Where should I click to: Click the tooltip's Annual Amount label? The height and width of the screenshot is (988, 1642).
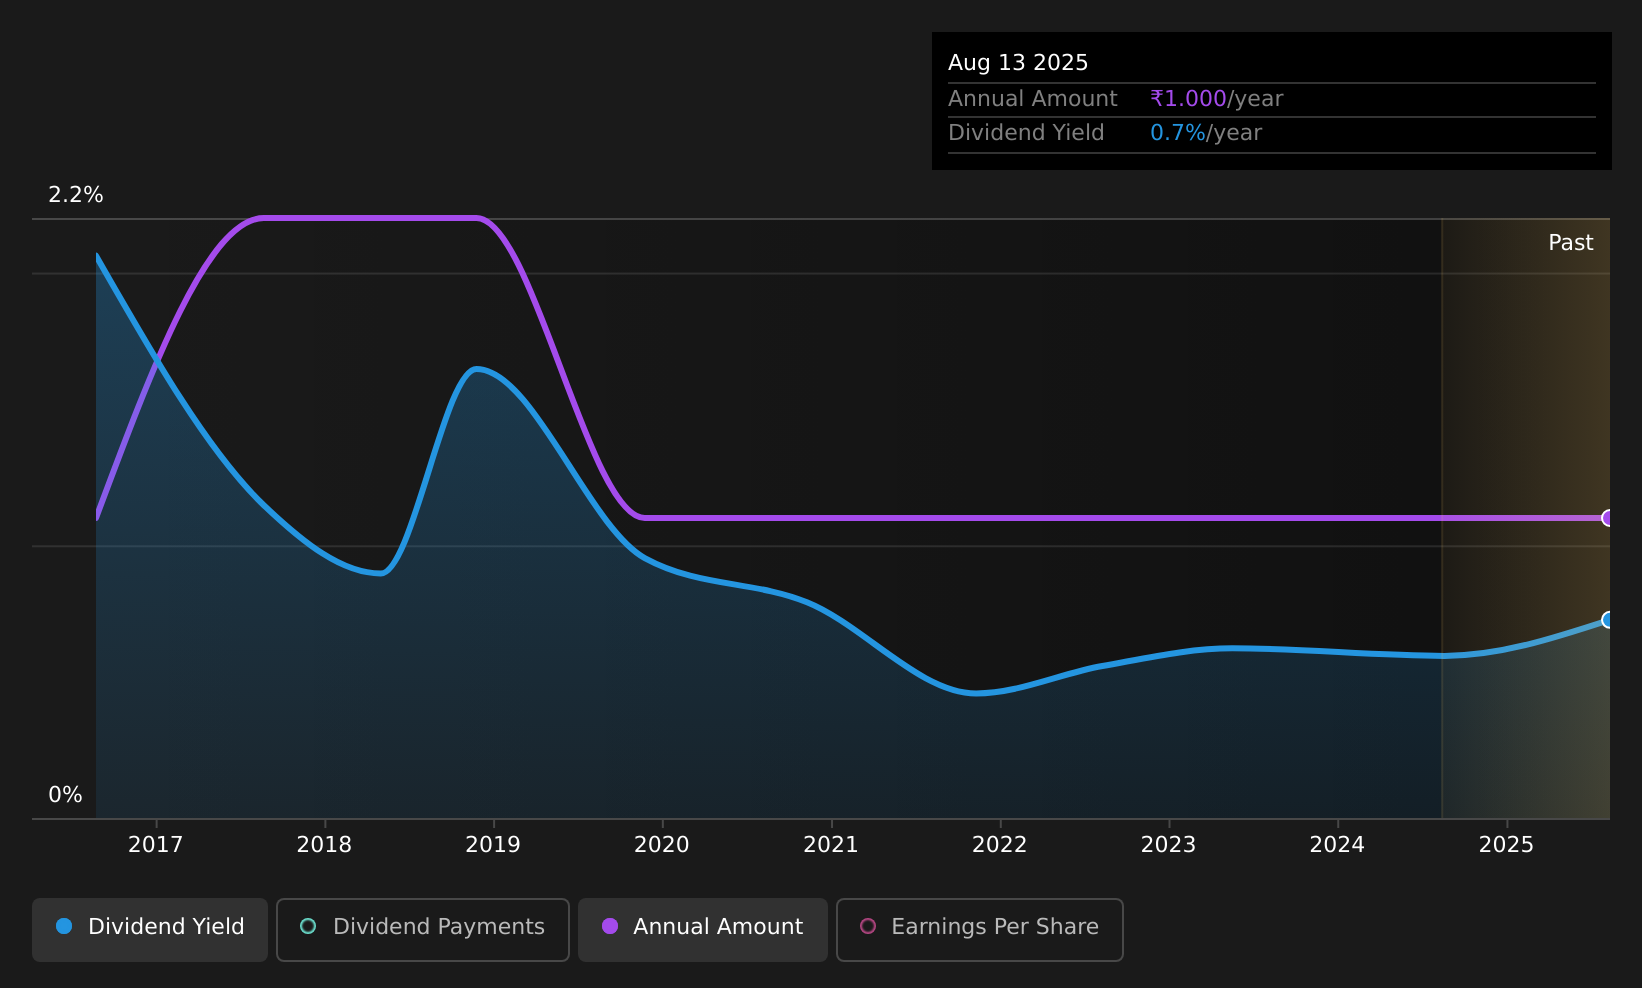pos(1033,99)
